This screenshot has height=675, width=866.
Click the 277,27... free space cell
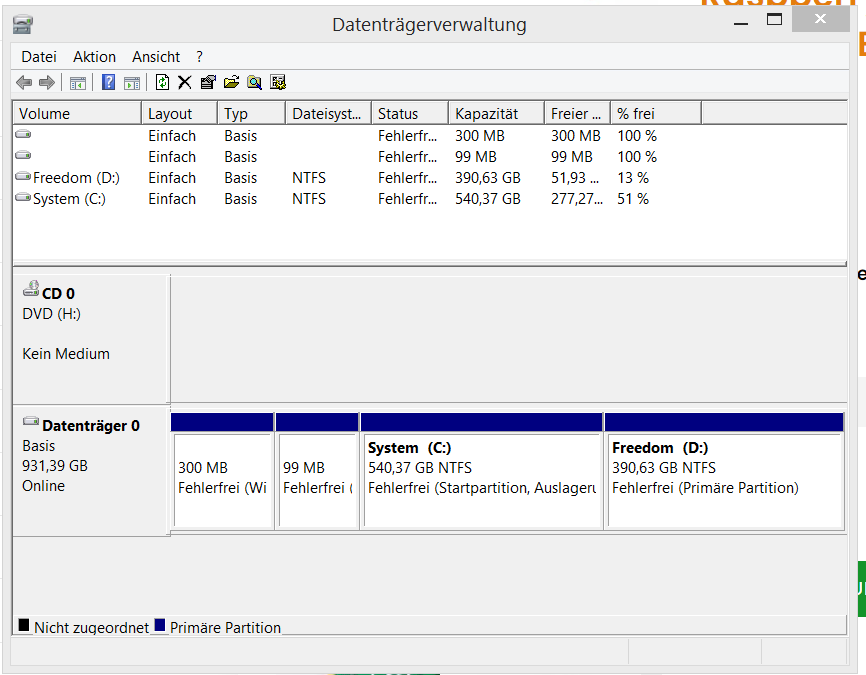577,199
